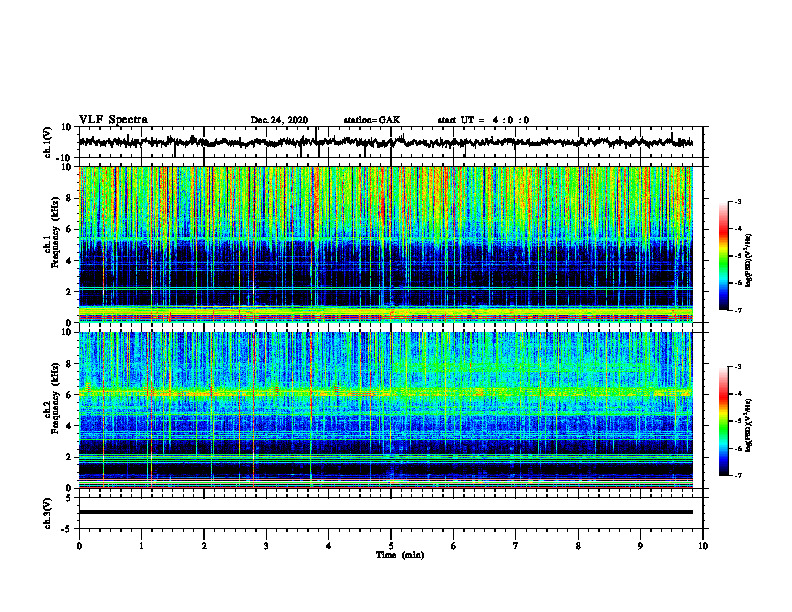Click the "station=GAK" header label
The height and width of the screenshot is (612, 792).
click(372, 120)
